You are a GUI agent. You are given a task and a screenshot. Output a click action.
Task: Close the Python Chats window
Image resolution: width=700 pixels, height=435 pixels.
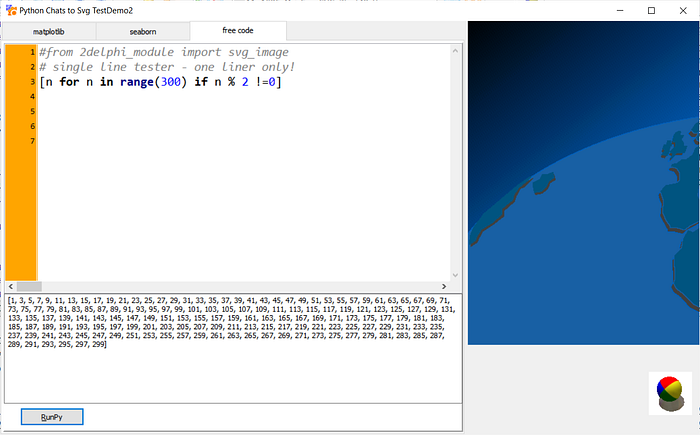click(683, 10)
